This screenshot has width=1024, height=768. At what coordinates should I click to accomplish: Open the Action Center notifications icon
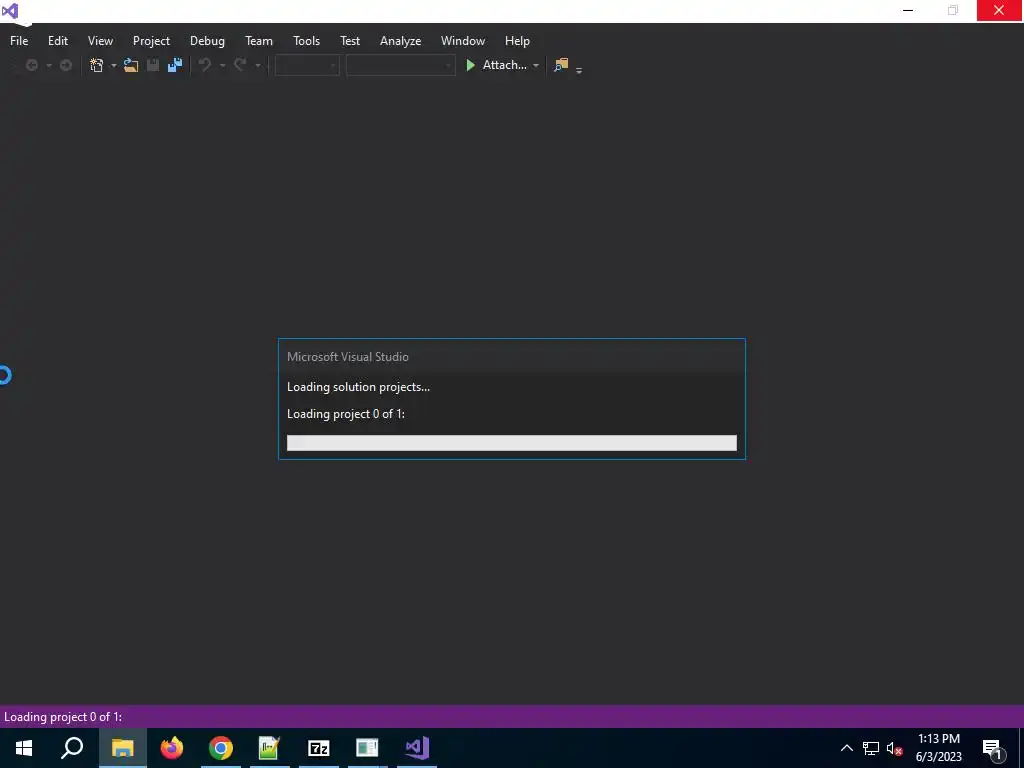[992, 748]
